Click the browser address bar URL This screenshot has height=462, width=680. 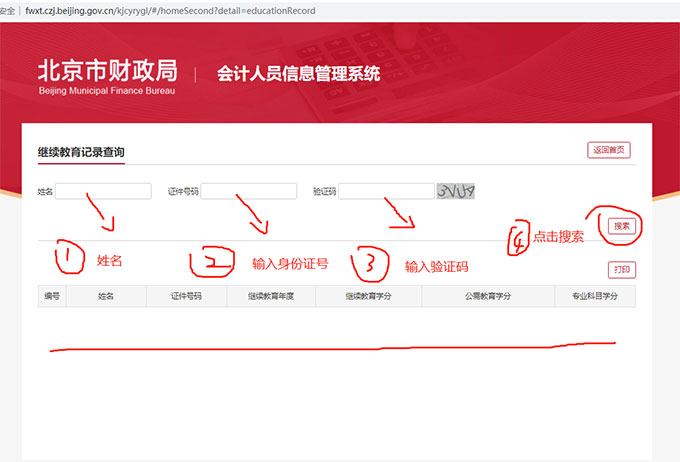pyautogui.click(x=170, y=10)
